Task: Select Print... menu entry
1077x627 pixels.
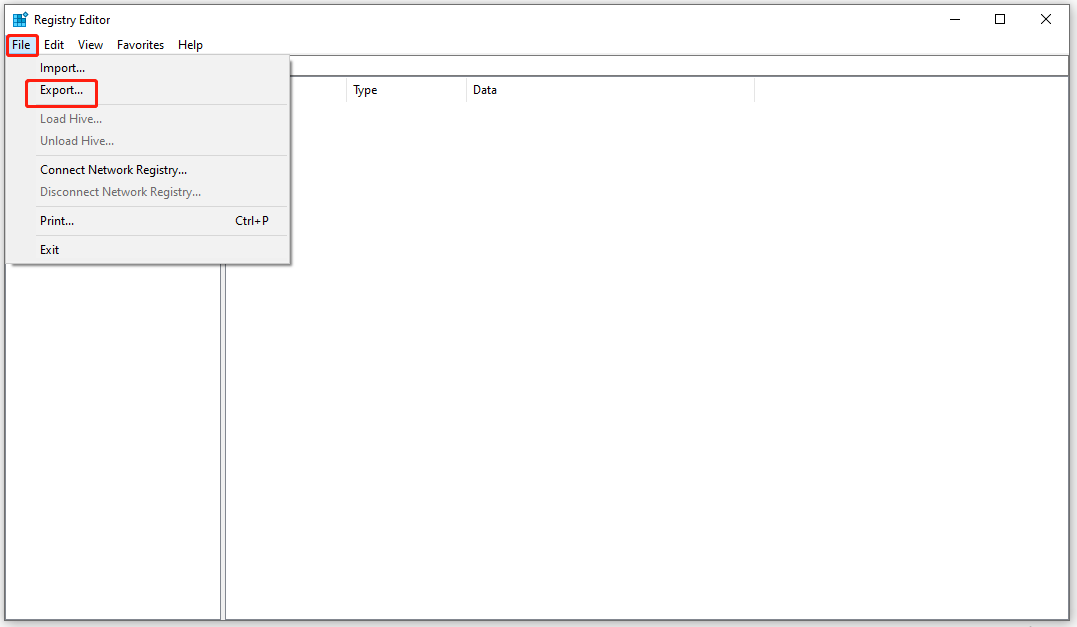Action: coord(148,220)
